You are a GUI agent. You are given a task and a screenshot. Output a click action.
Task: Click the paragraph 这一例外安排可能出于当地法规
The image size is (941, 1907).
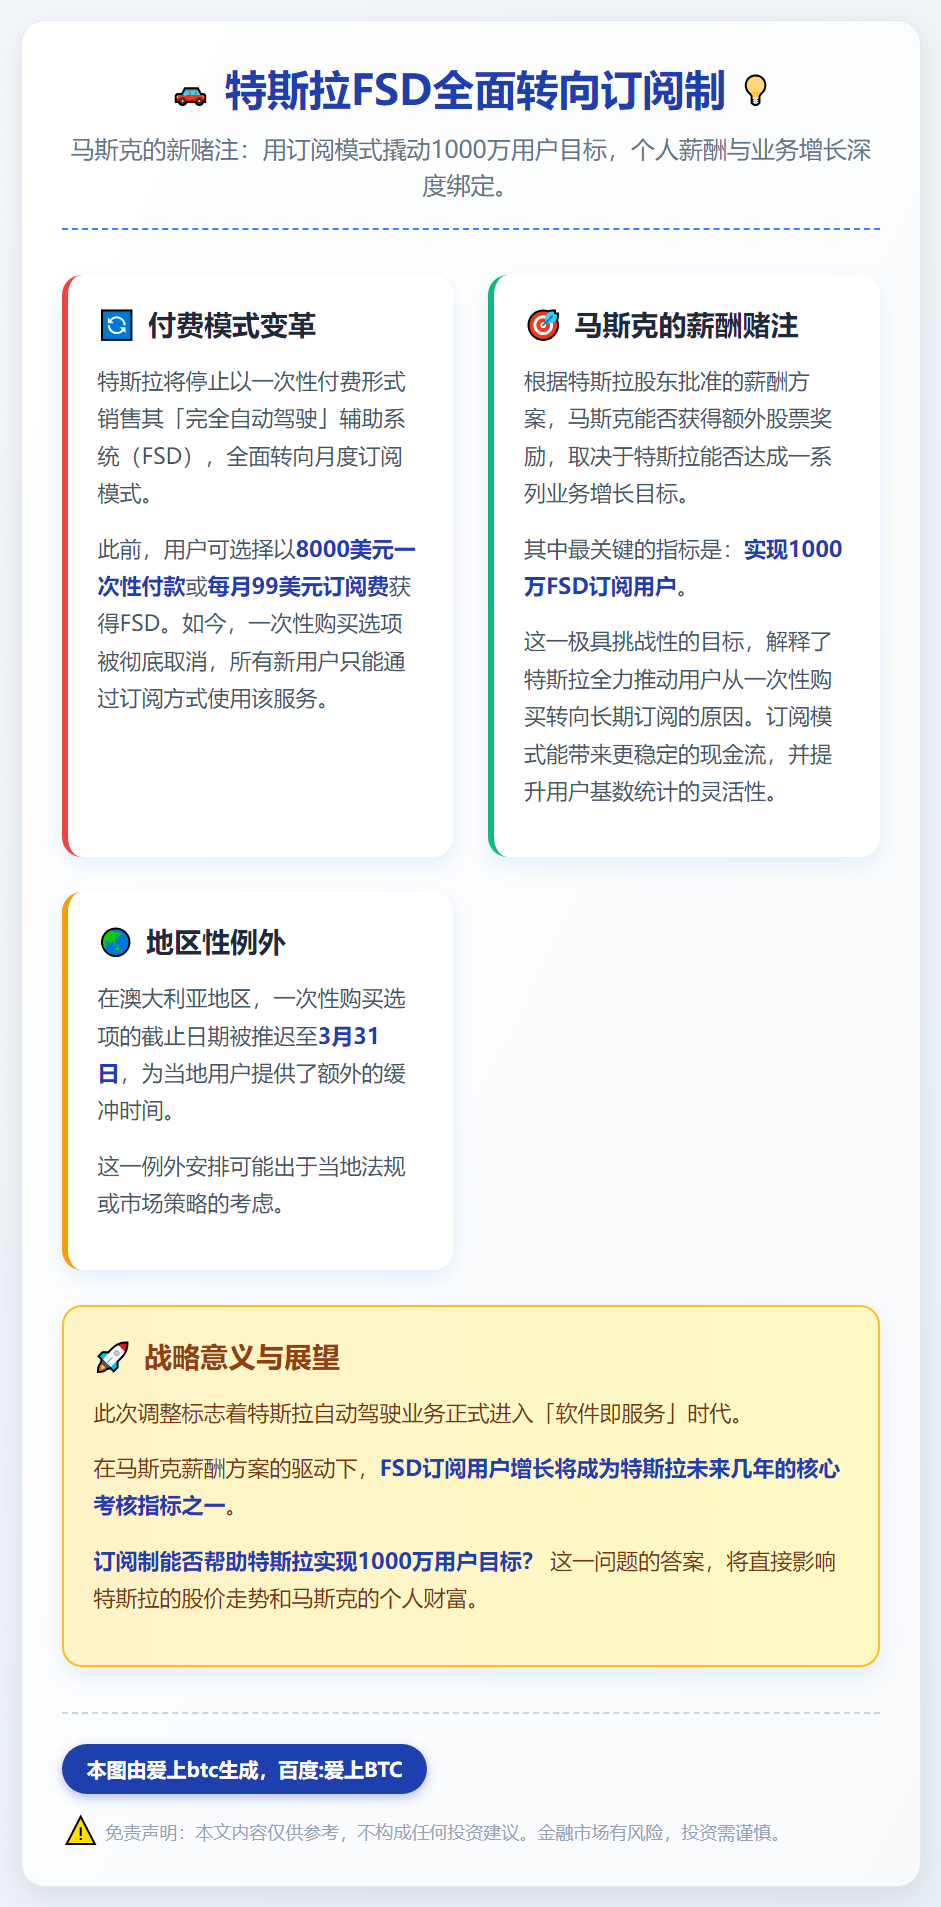252,1185
